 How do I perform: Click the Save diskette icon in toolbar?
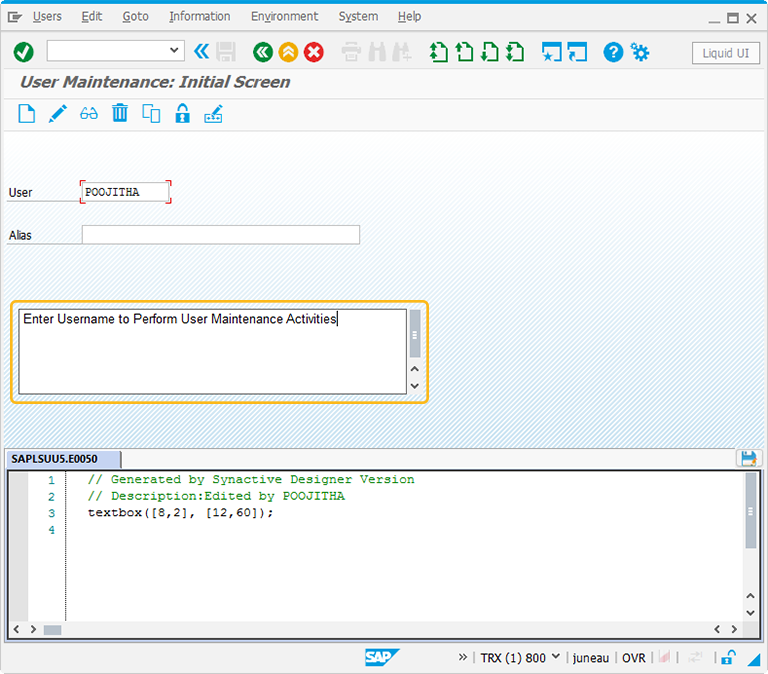pos(226,51)
